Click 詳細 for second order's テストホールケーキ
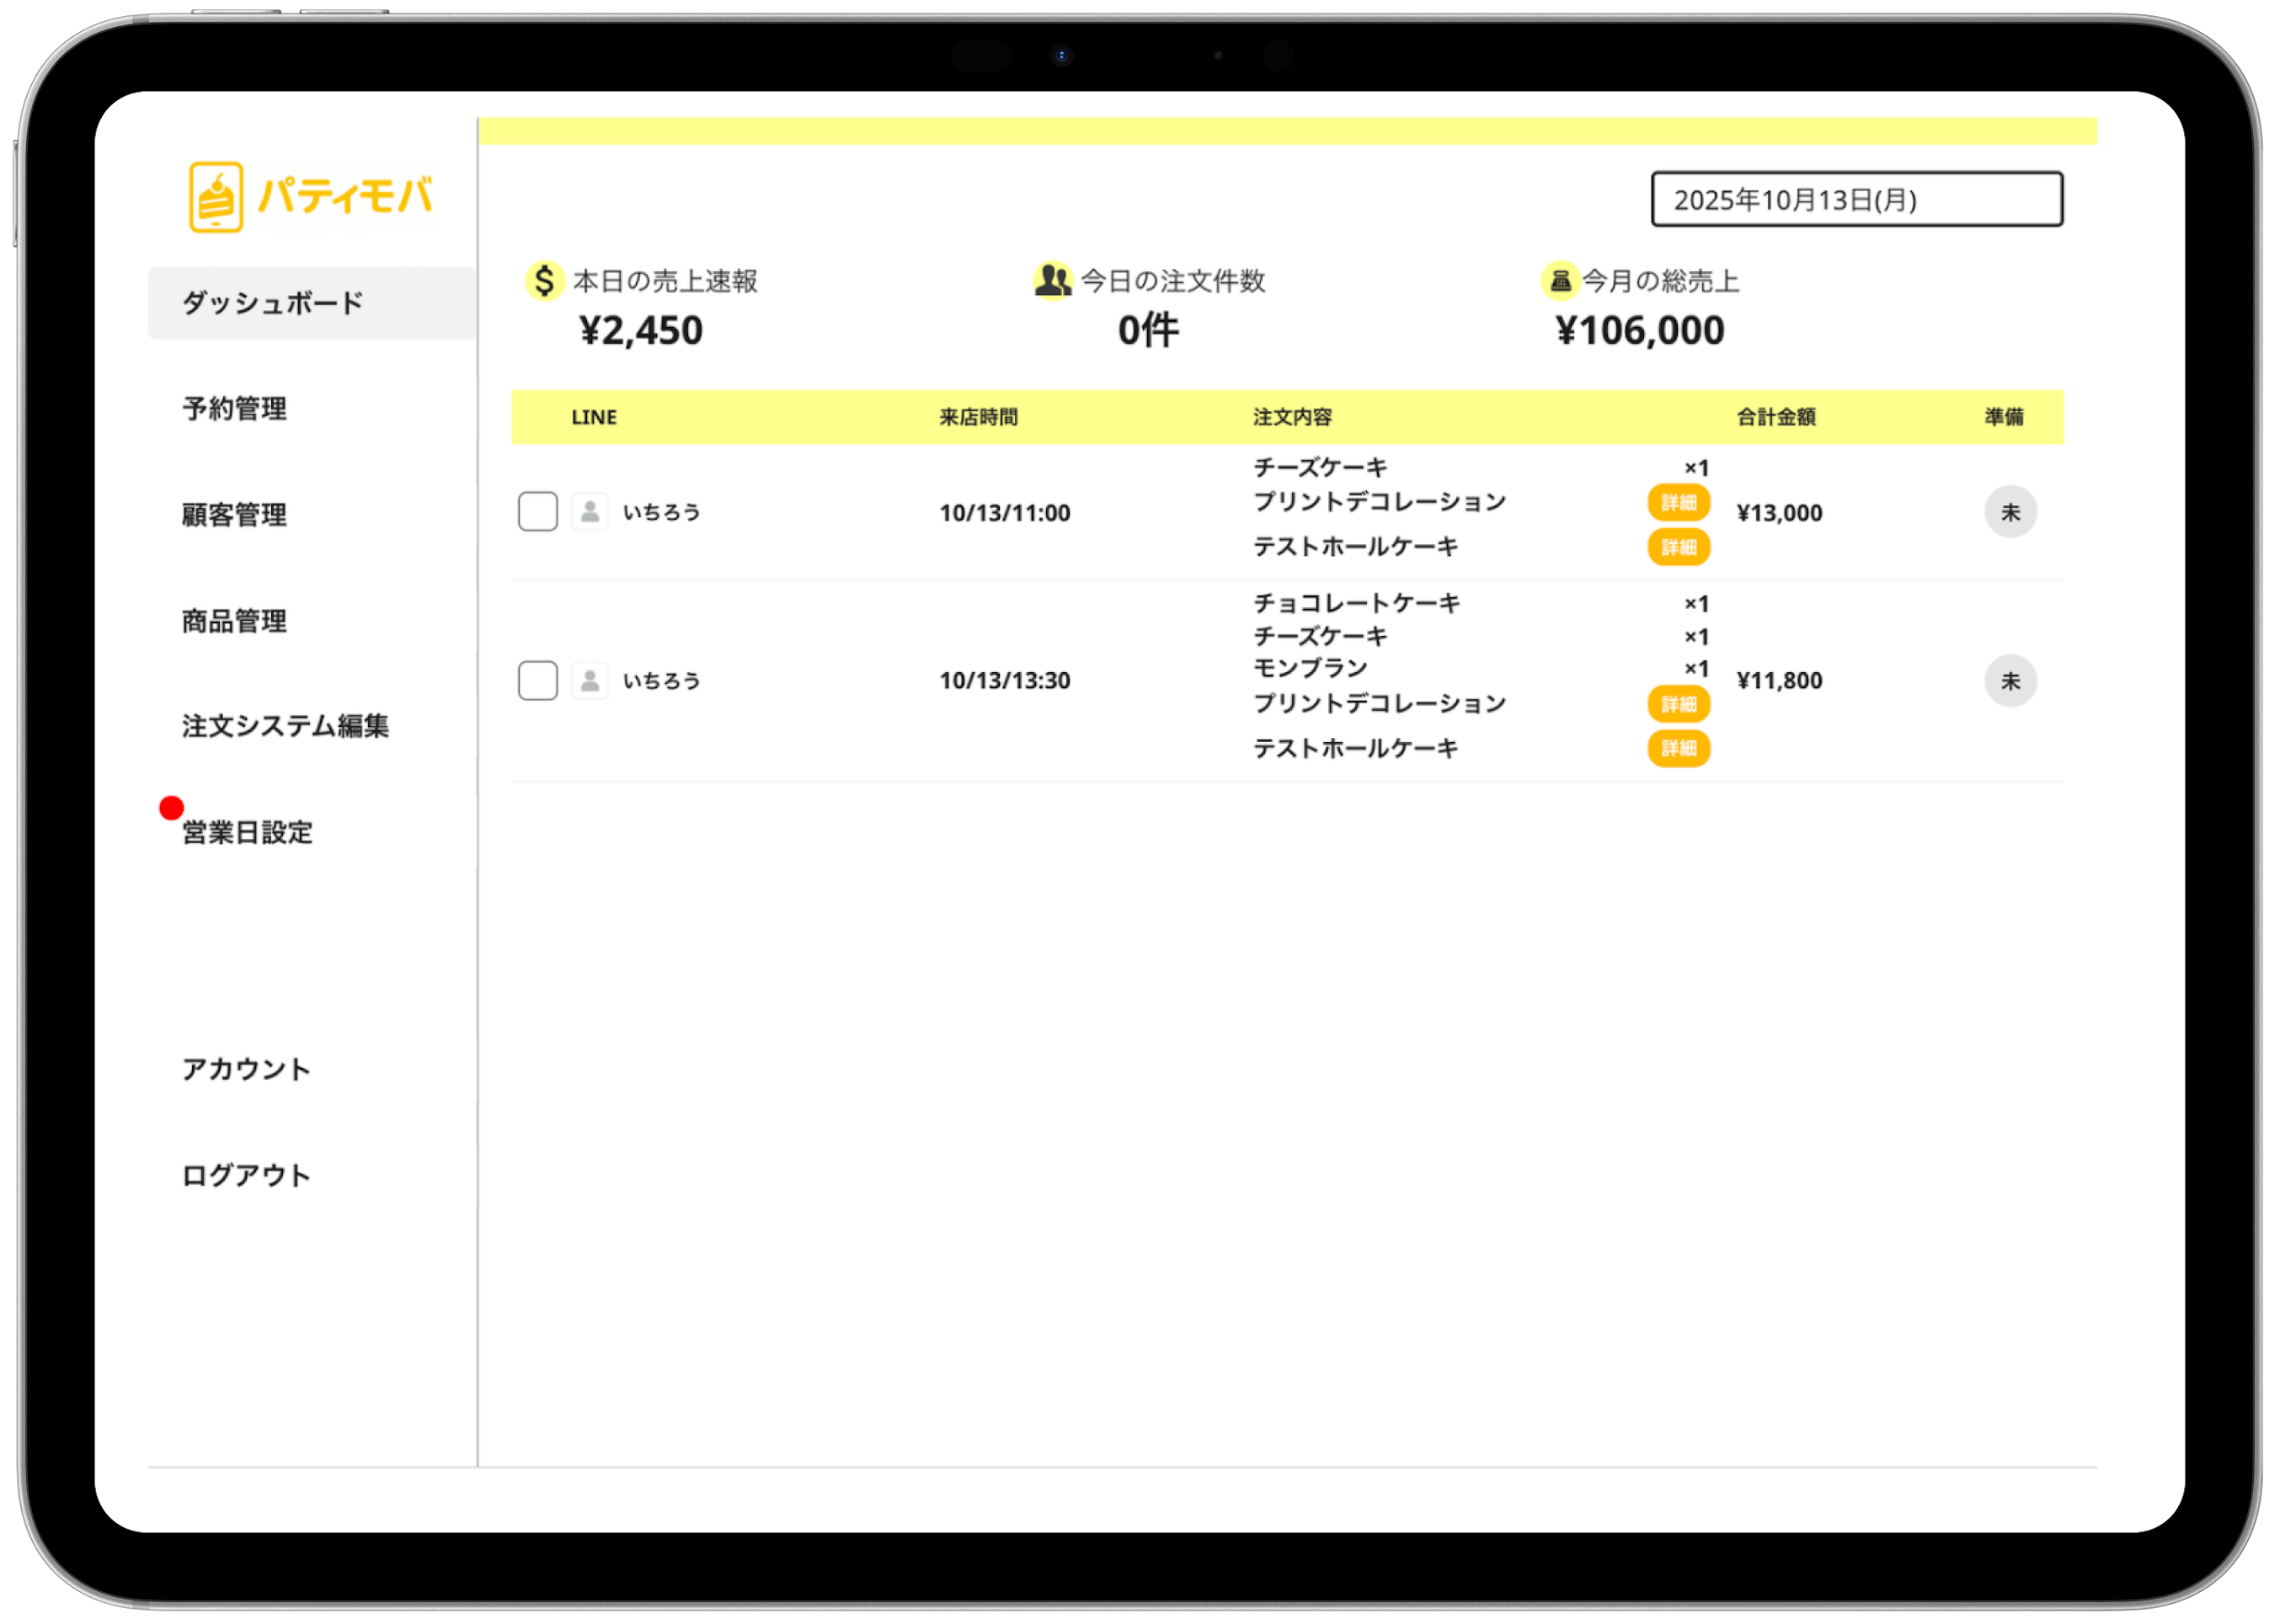Viewport: 2280px width, 1624px height. (1678, 749)
